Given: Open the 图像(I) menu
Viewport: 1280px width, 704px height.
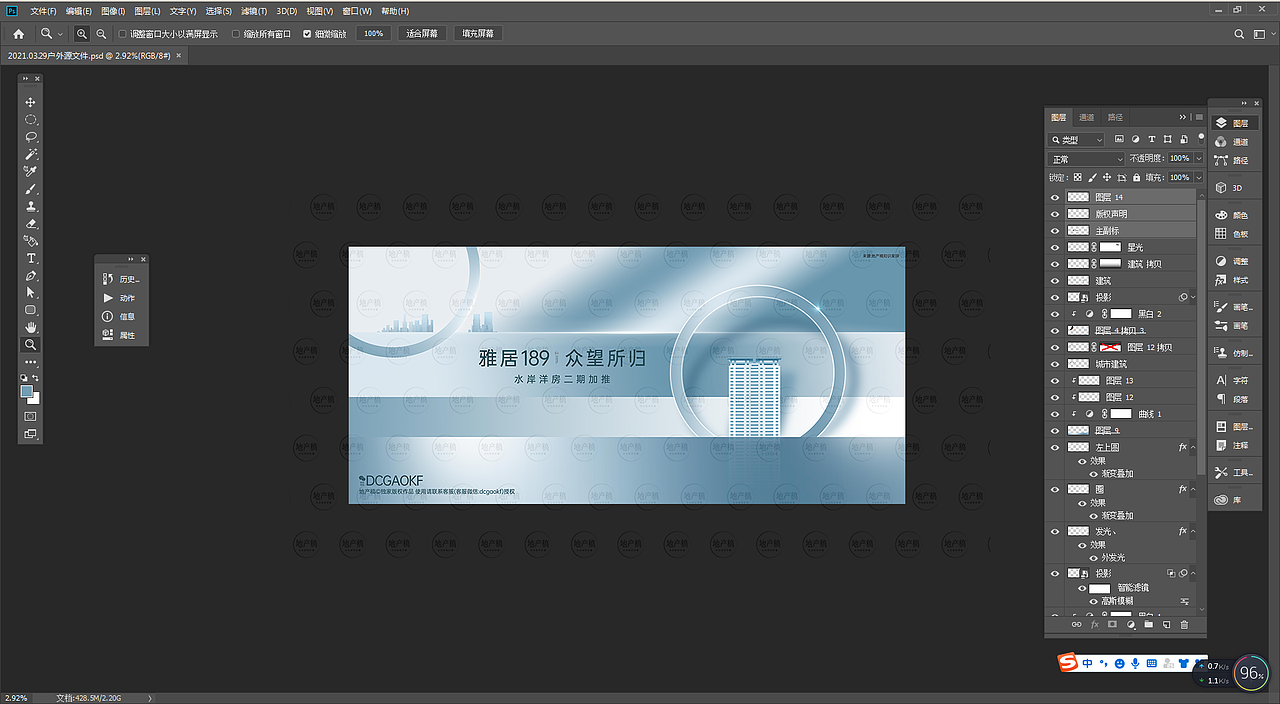Looking at the screenshot, I should click(x=113, y=11).
